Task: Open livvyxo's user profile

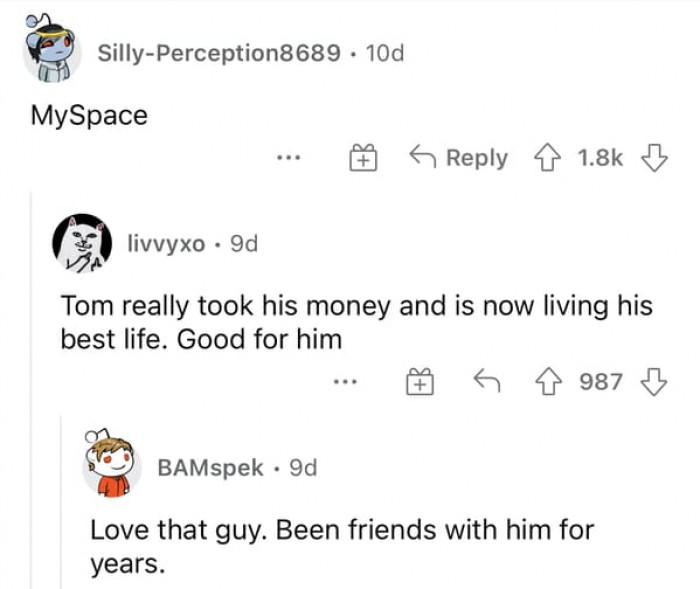Action: click(x=166, y=244)
